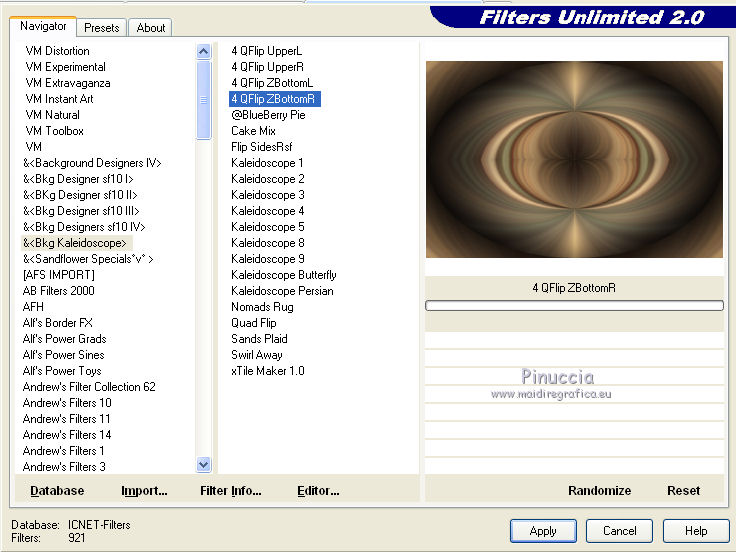Click Import... to add filters
Image resolution: width=736 pixels, height=552 pixels.
(x=144, y=491)
